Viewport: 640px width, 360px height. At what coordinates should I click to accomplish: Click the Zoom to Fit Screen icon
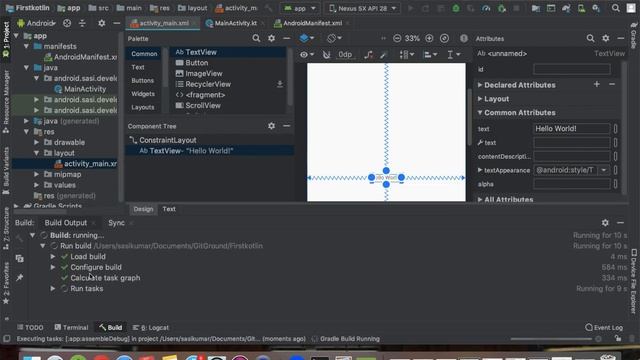click(444, 38)
